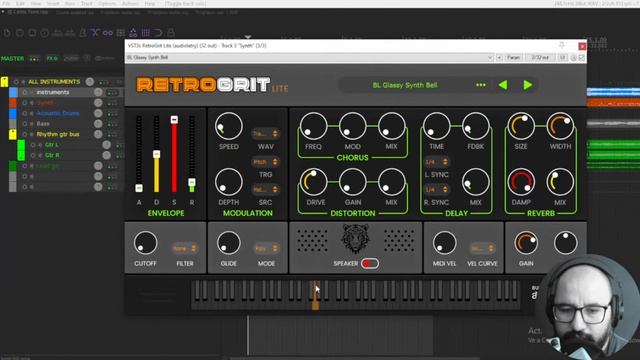
Task: Click the distortion DRIVE knob
Action: 313,182
